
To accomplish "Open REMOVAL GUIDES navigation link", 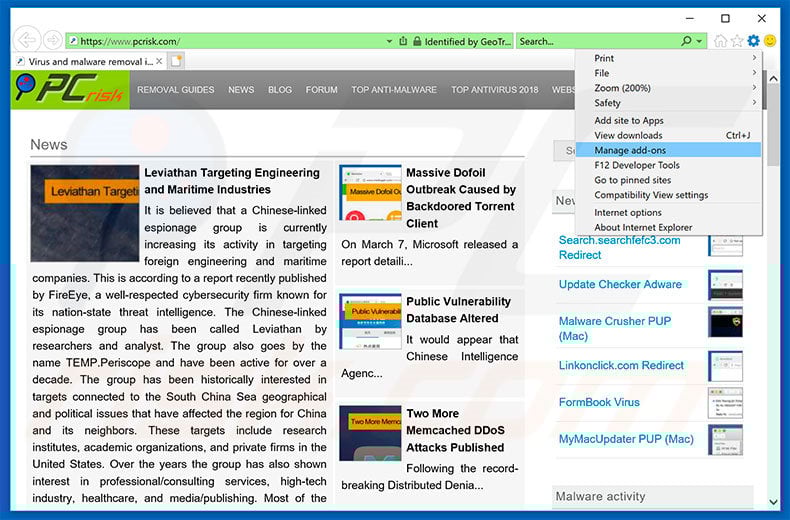I will [x=175, y=90].
